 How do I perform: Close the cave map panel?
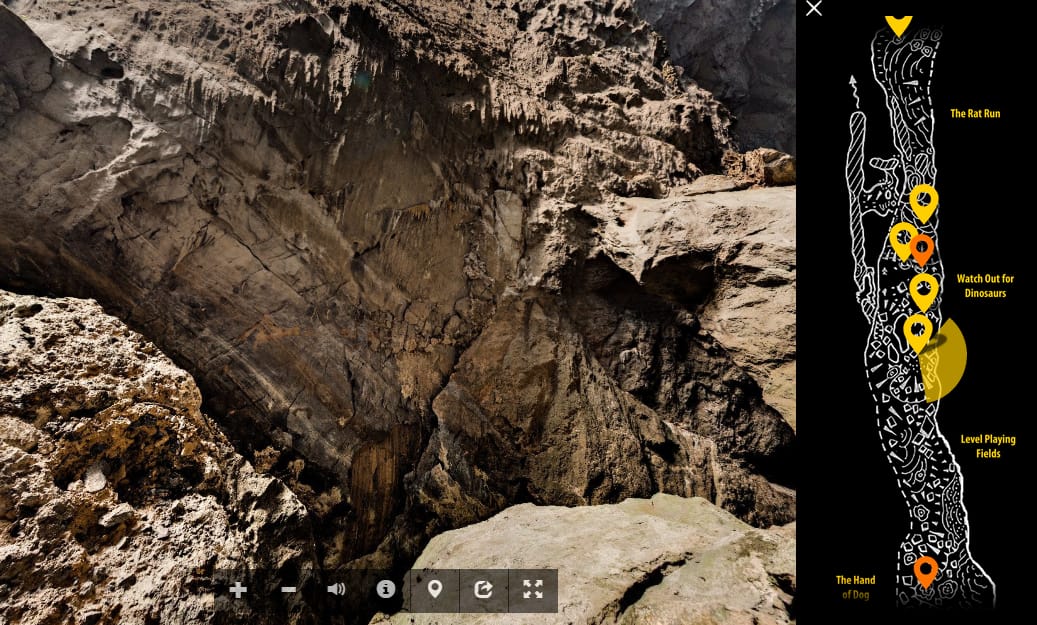814,8
